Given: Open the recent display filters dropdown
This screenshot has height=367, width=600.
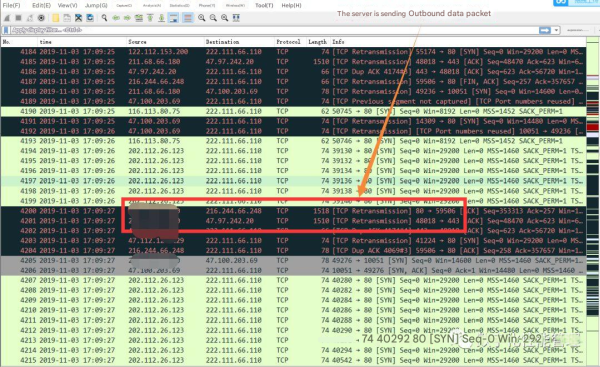Looking at the screenshot, I should coord(556,30).
